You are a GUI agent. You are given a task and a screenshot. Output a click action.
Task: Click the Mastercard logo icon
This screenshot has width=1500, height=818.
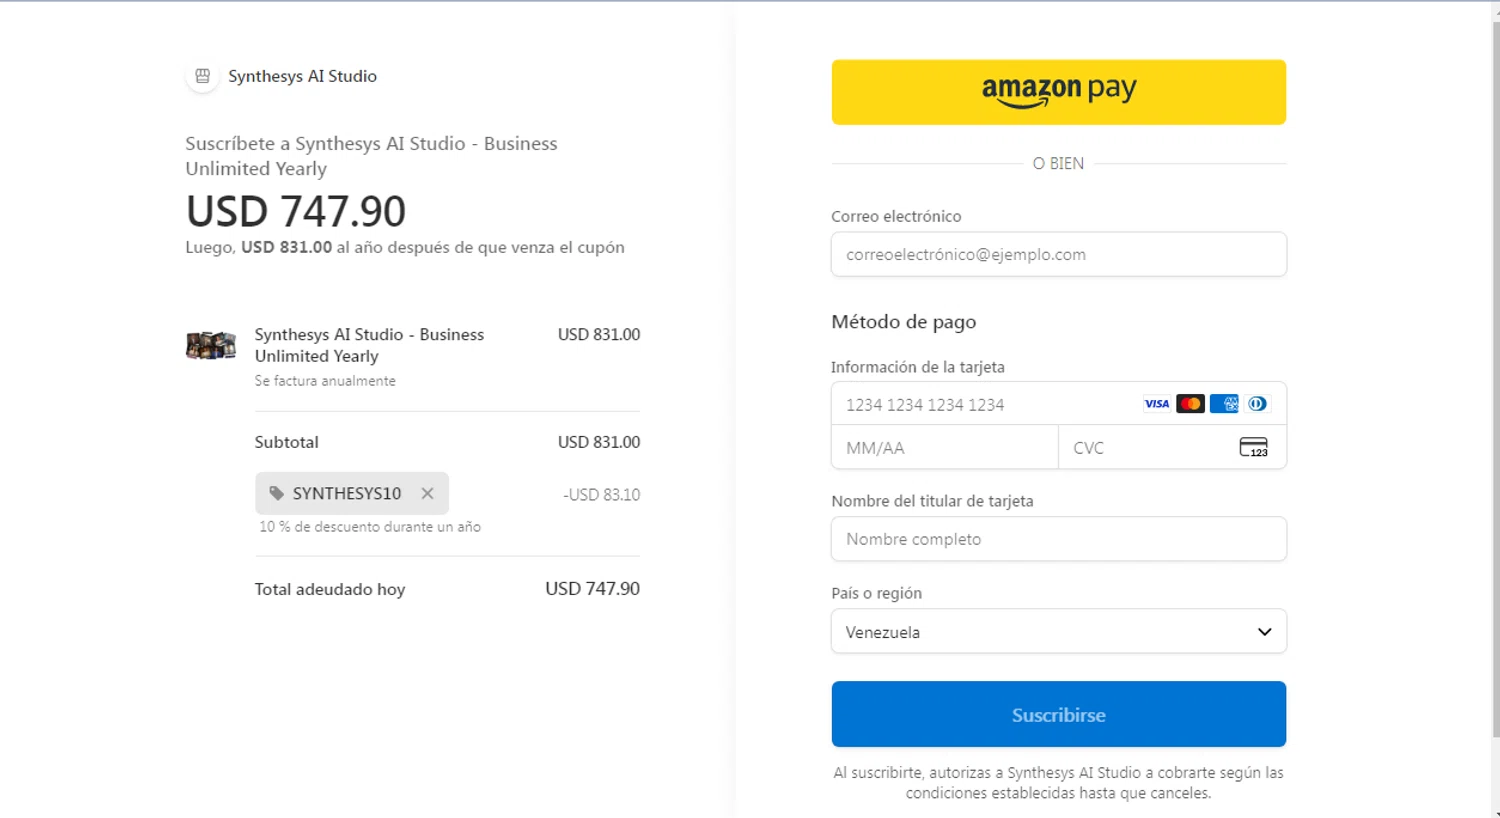click(x=1190, y=404)
